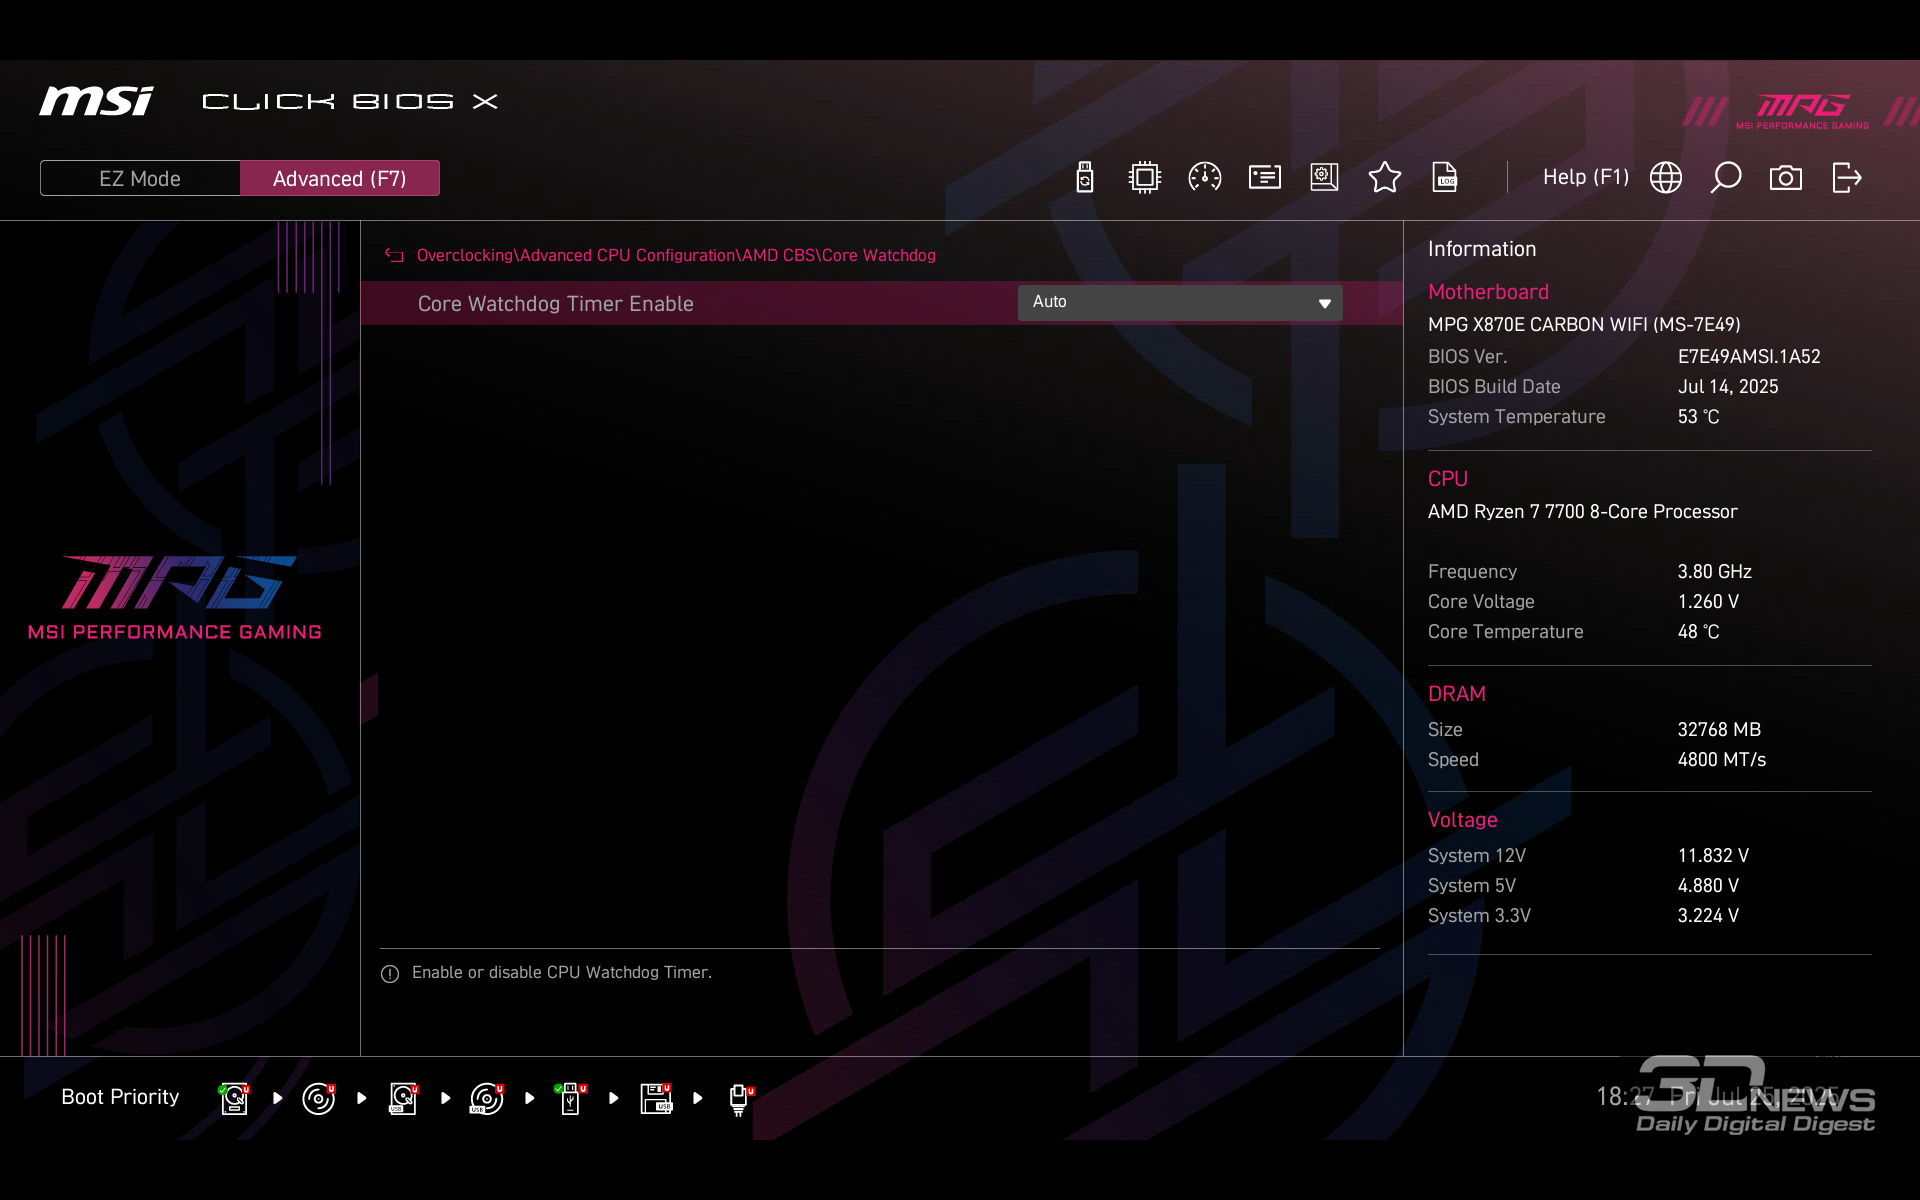Click the System Temperature 53 °C value
Viewport: 1920px width, 1200px height.
coord(1698,417)
